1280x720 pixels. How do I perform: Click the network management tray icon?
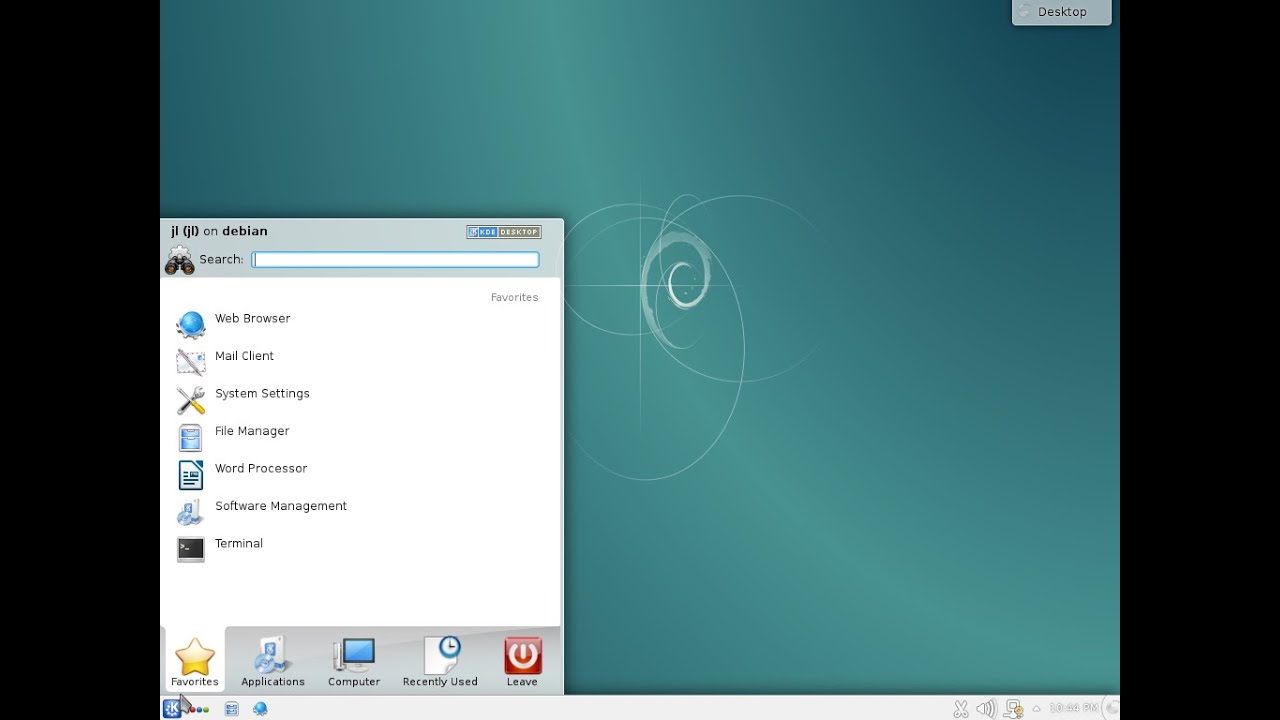click(x=1014, y=708)
